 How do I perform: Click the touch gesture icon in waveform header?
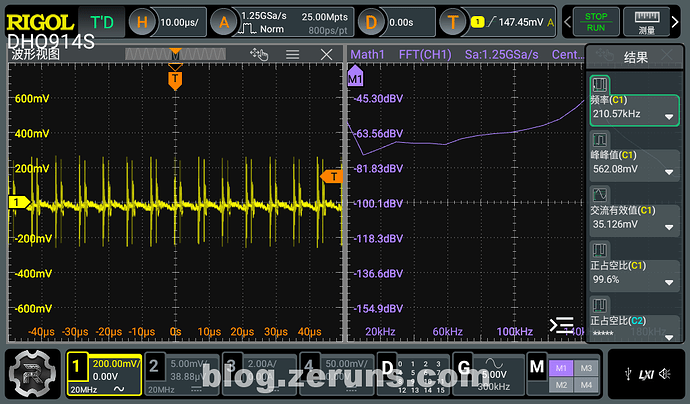point(260,55)
